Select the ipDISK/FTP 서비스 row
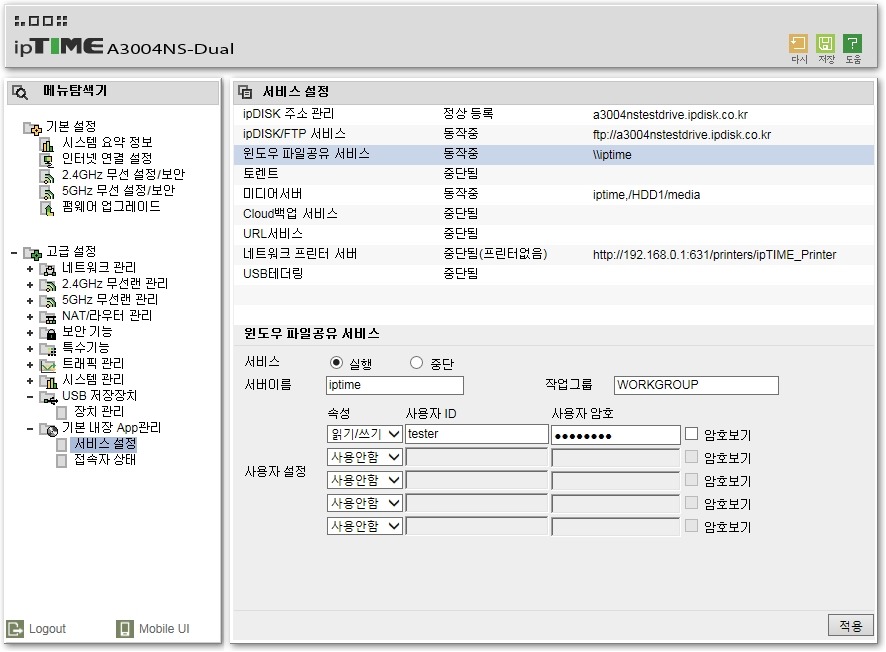This screenshot has width=886, height=652. coord(554,134)
